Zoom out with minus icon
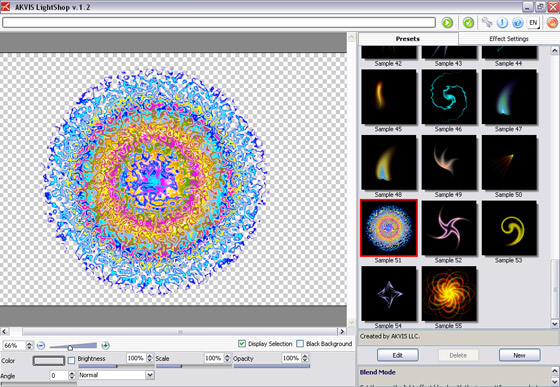560x387 pixels. (41, 345)
